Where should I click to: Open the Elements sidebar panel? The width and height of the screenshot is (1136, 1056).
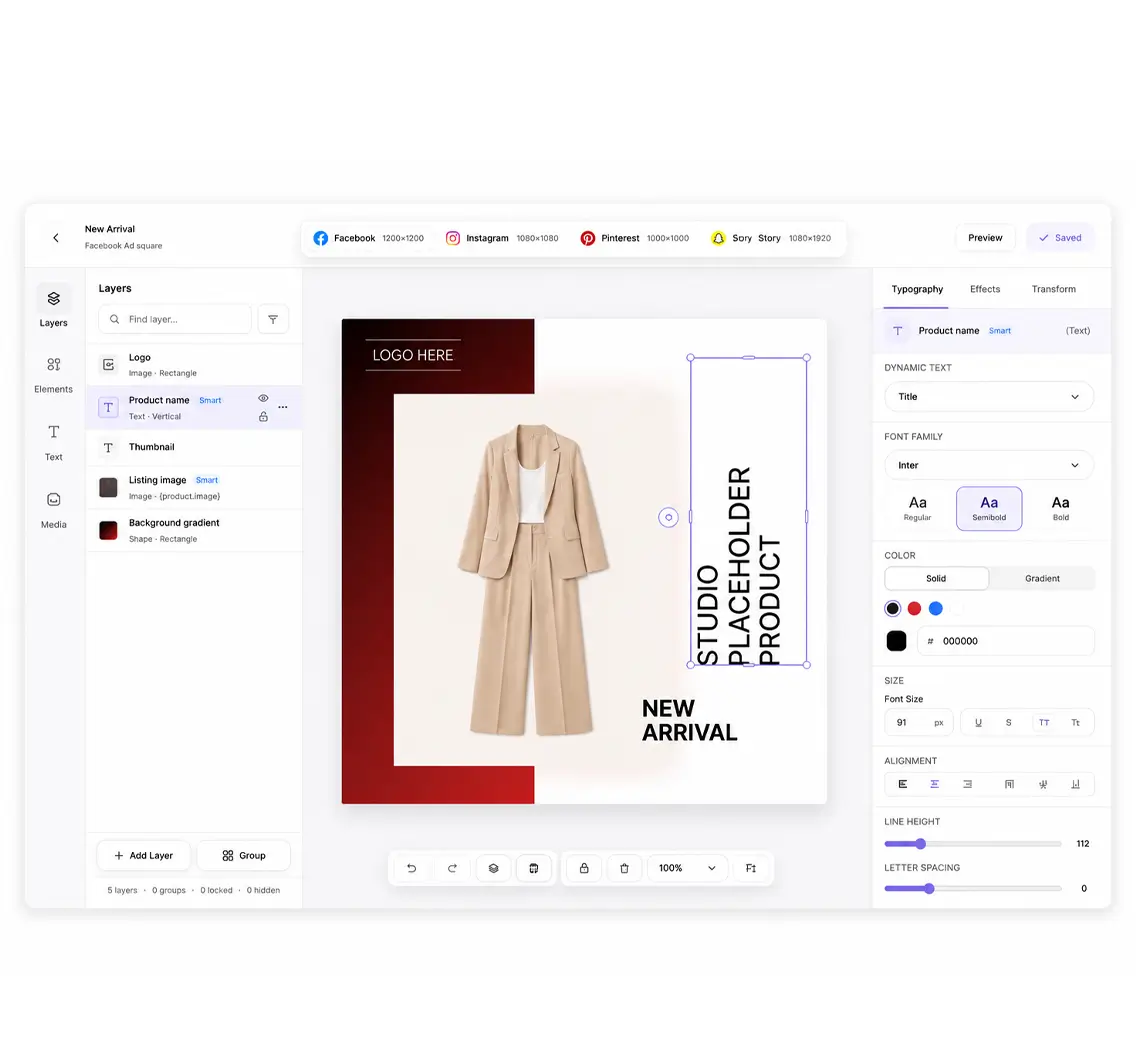(54, 374)
